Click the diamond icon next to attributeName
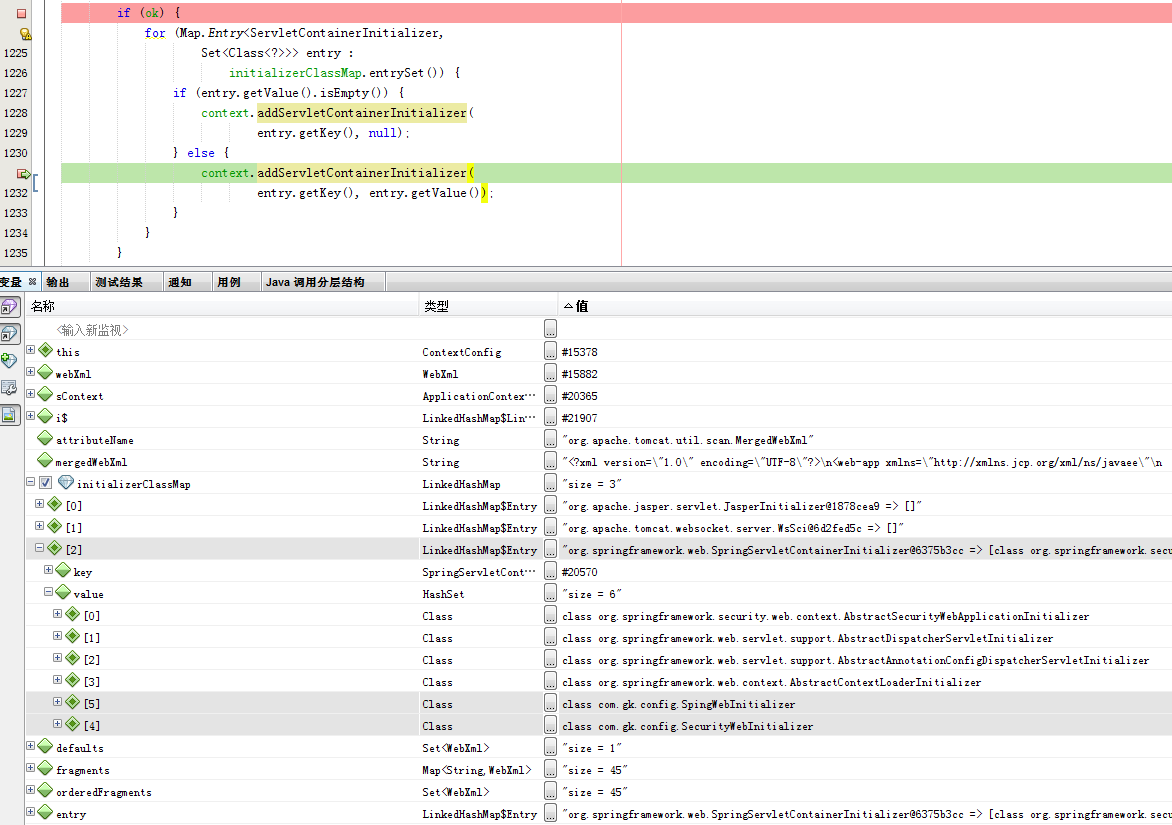This screenshot has height=825, width=1172. click(45, 438)
